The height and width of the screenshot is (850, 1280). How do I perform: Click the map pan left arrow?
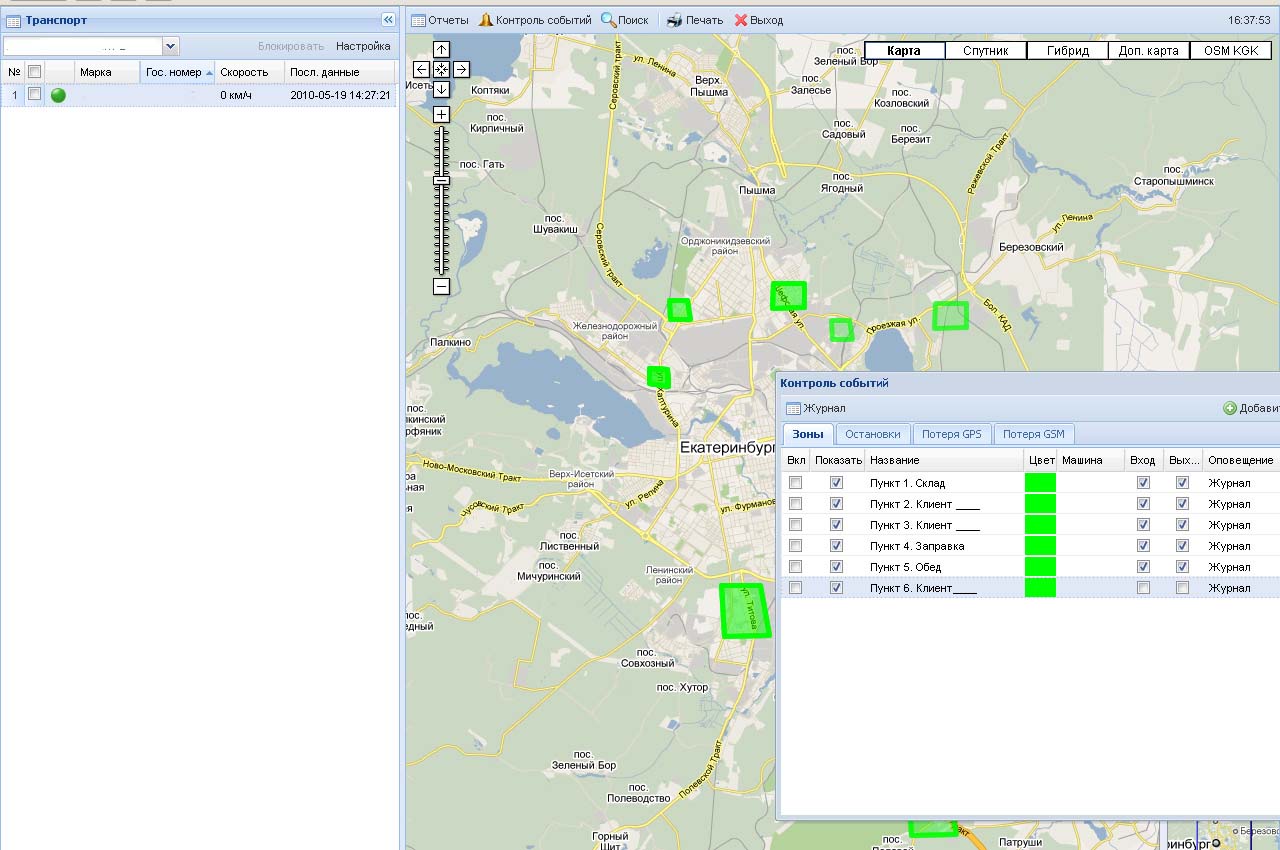[421, 69]
